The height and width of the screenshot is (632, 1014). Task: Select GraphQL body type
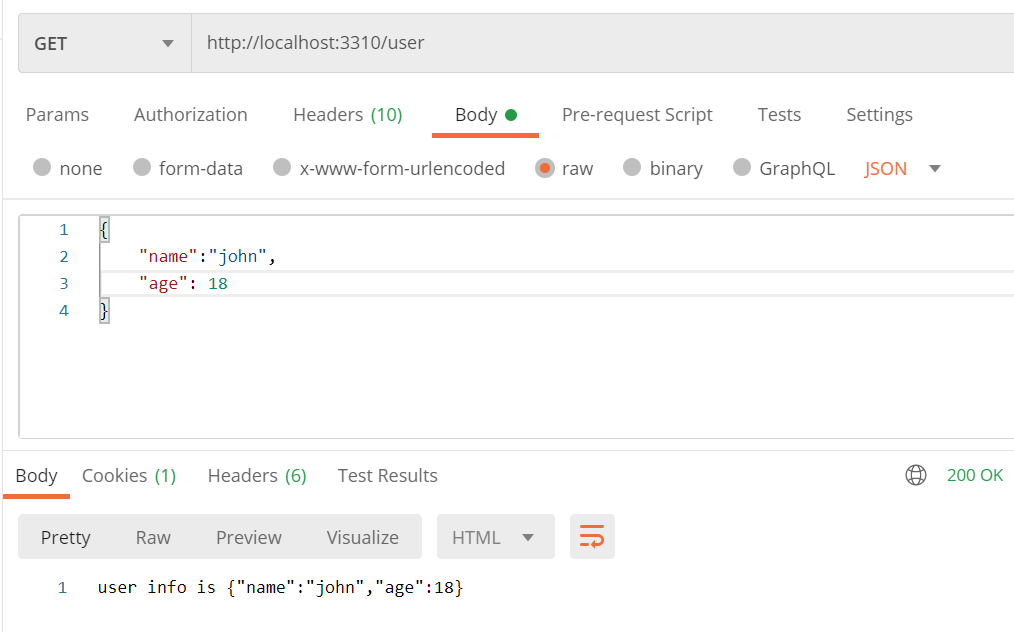coord(742,168)
